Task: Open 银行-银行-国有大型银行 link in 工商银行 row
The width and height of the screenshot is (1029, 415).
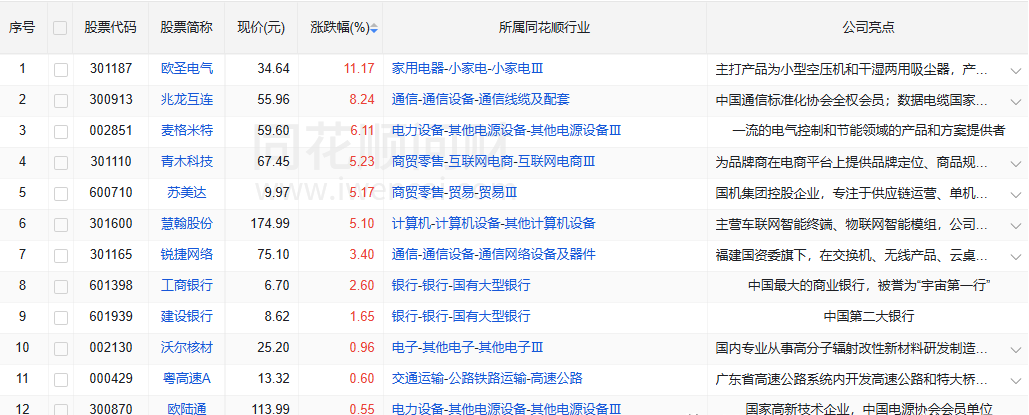Action: [x=461, y=285]
